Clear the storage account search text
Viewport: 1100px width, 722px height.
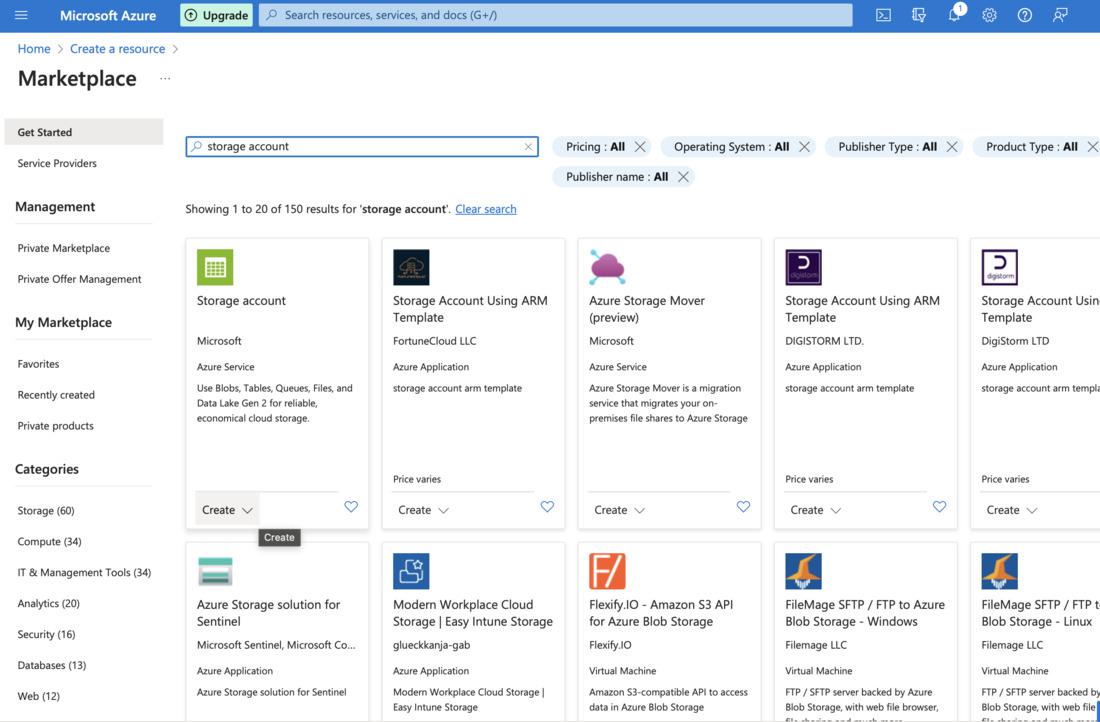coord(528,147)
